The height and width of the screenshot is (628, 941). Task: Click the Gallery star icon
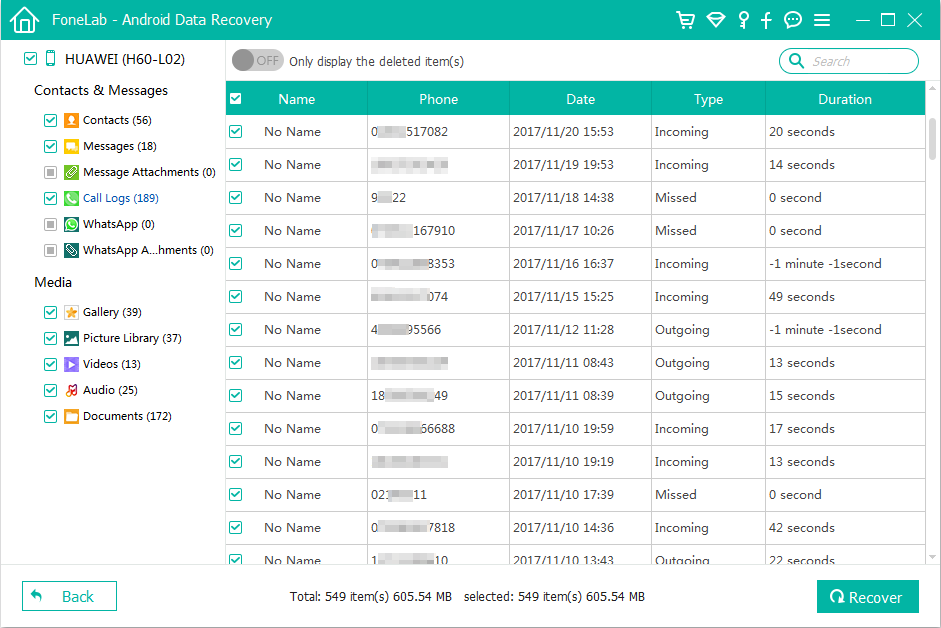coord(70,312)
